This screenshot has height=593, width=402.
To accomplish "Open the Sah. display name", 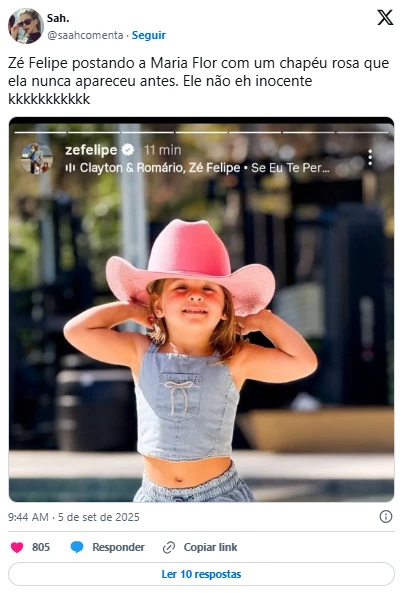I will 58,18.
